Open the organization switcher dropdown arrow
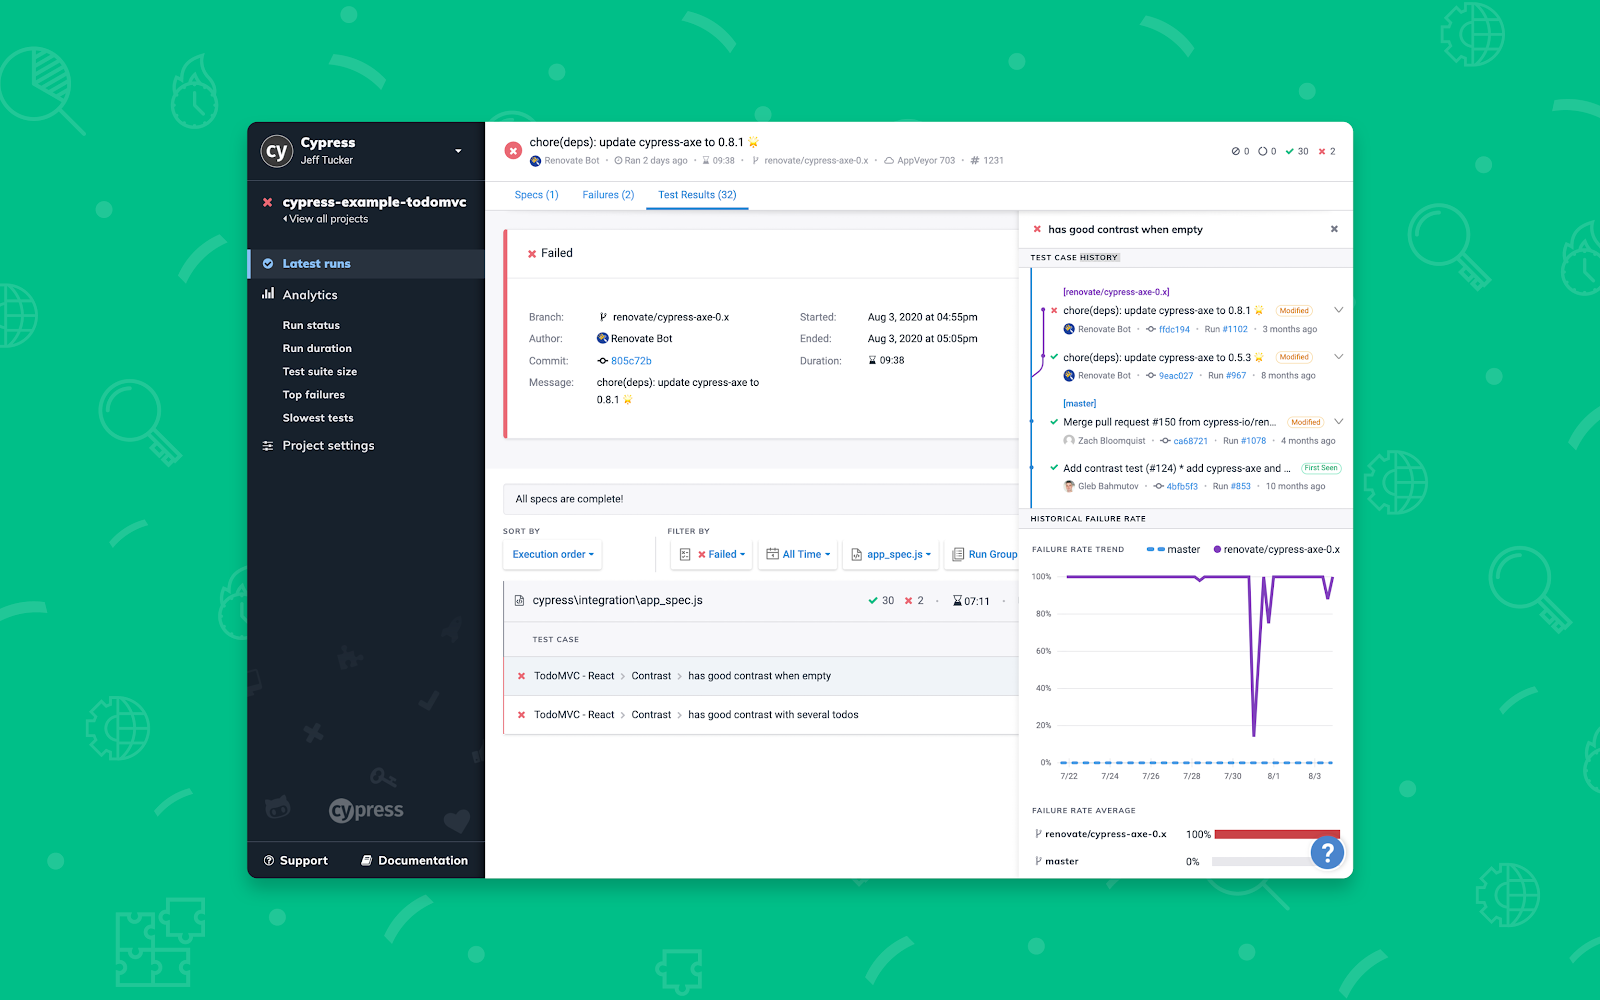1600x1000 pixels. pyautogui.click(x=458, y=151)
